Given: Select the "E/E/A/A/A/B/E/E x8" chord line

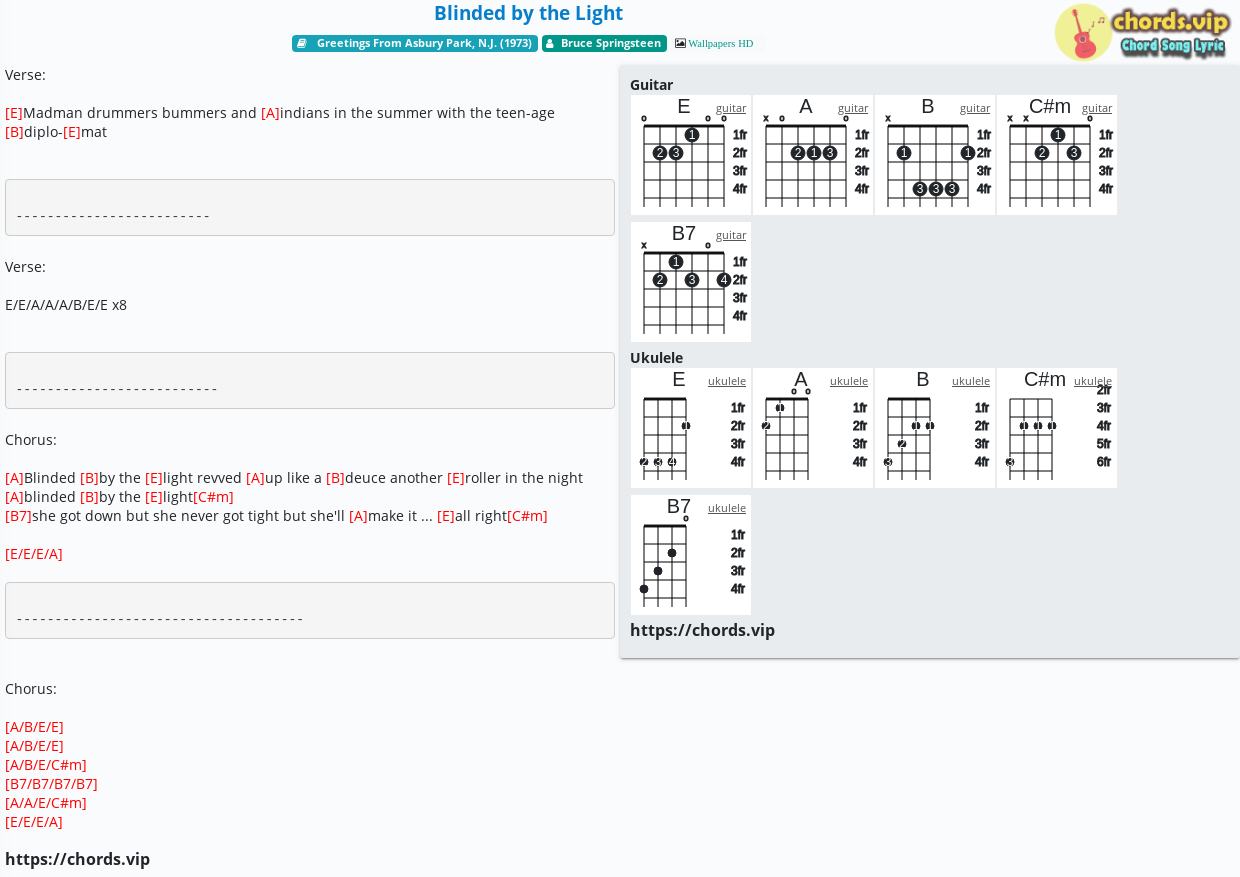Looking at the screenshot, I should click(x=66, y=305).
